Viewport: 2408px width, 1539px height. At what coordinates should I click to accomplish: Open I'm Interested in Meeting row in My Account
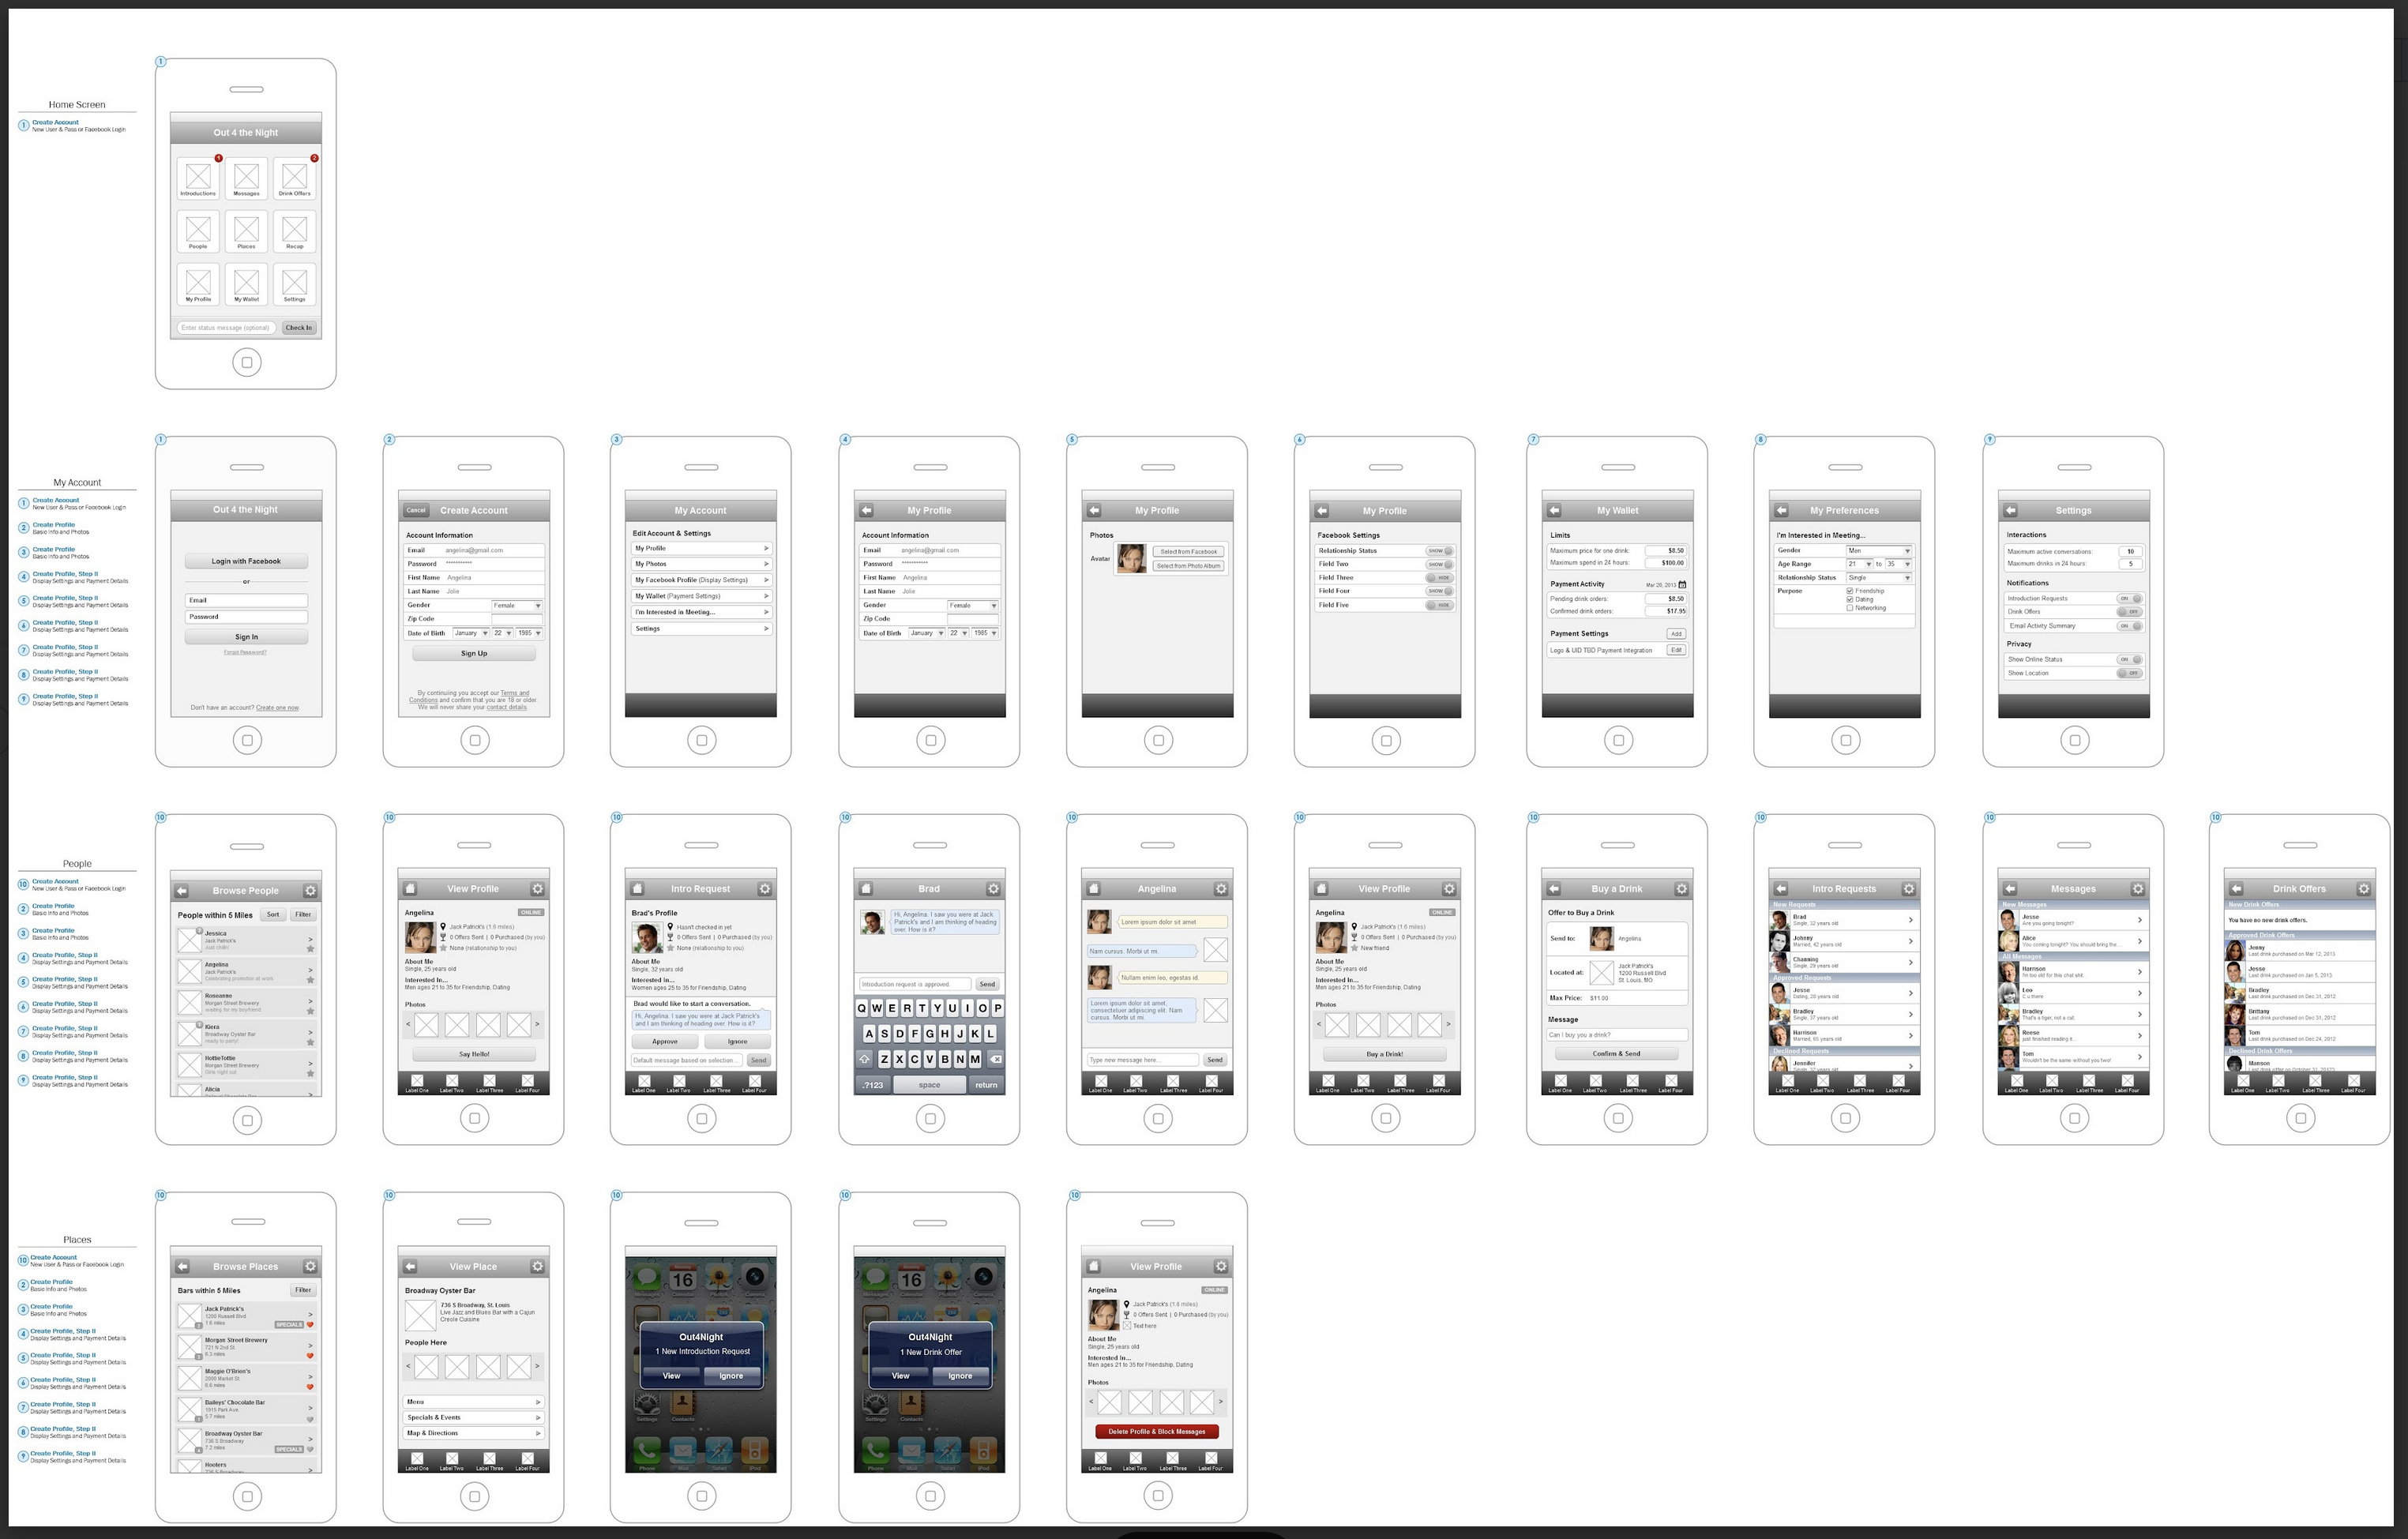701,612
